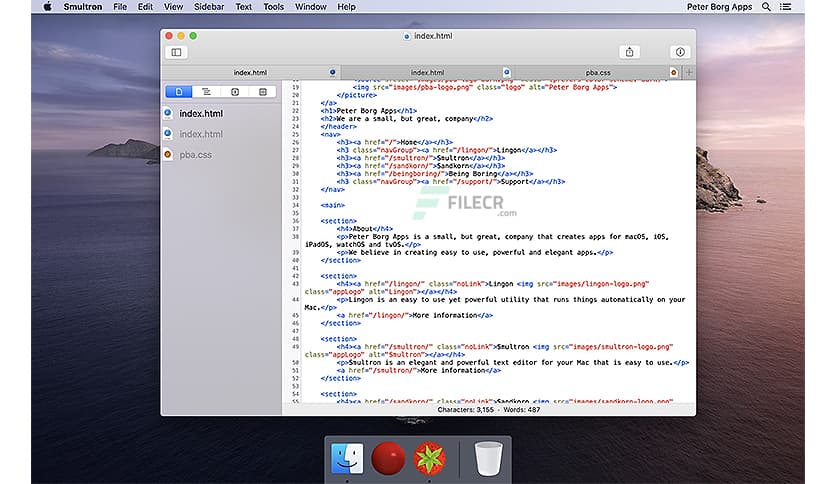836x484 pixels.
Task: Expand the Text menu
Action: coord(243,7)
